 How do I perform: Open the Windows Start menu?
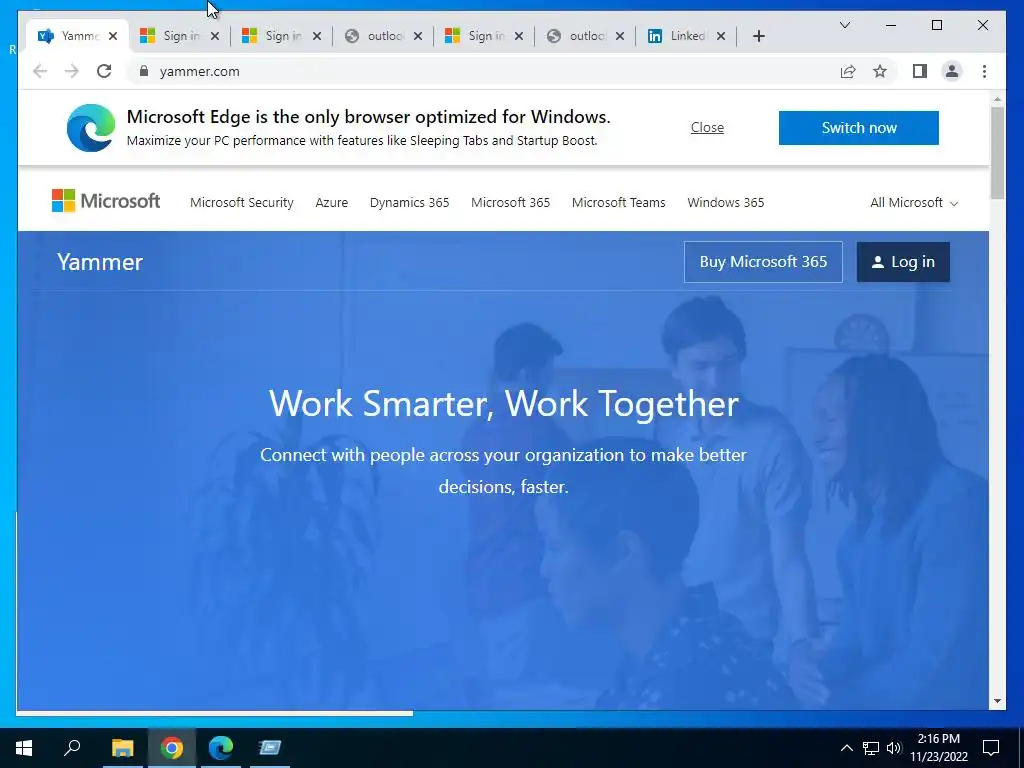pos(24,748)
